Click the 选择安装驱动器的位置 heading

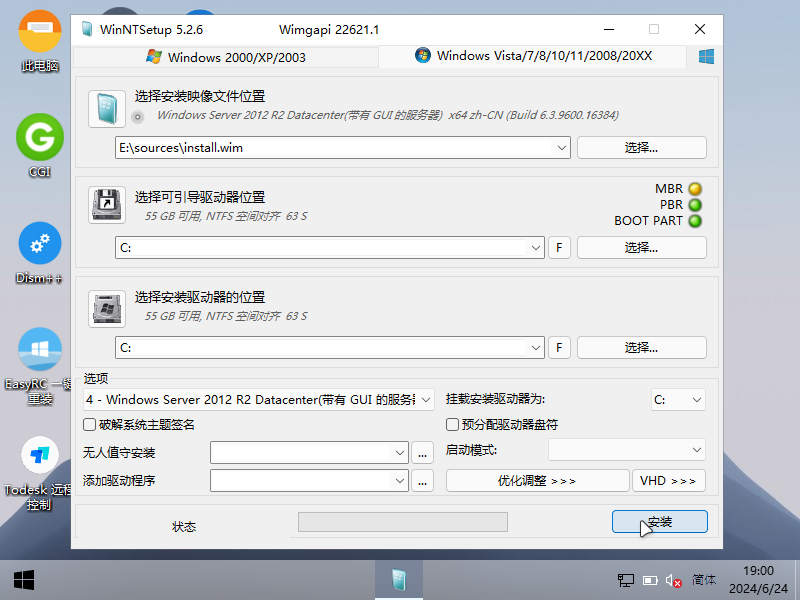[x=200, y=297]
